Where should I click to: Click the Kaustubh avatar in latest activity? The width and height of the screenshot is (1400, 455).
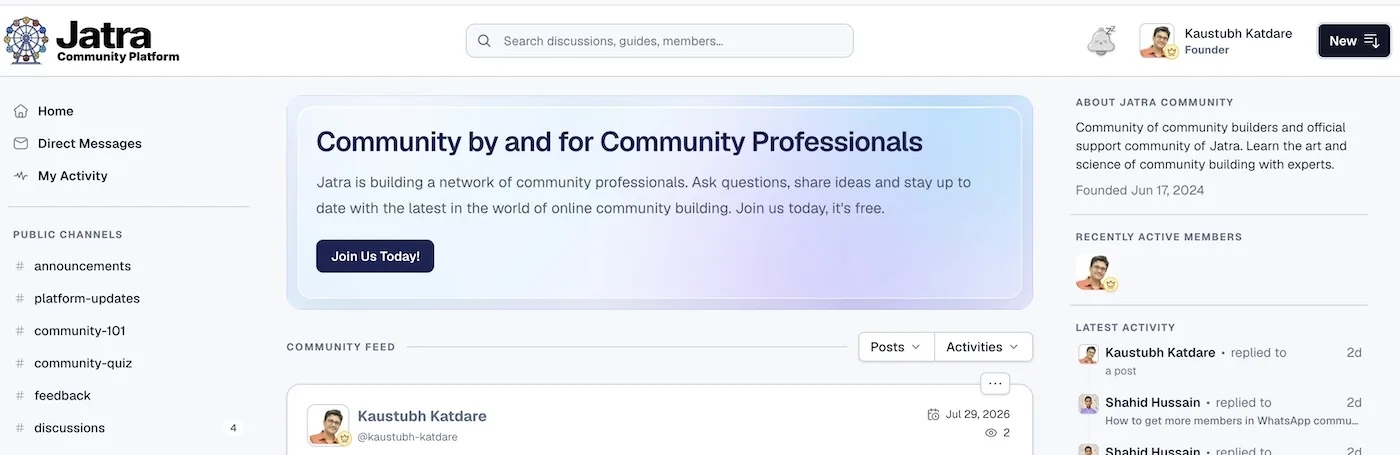tap(1088, 354)
